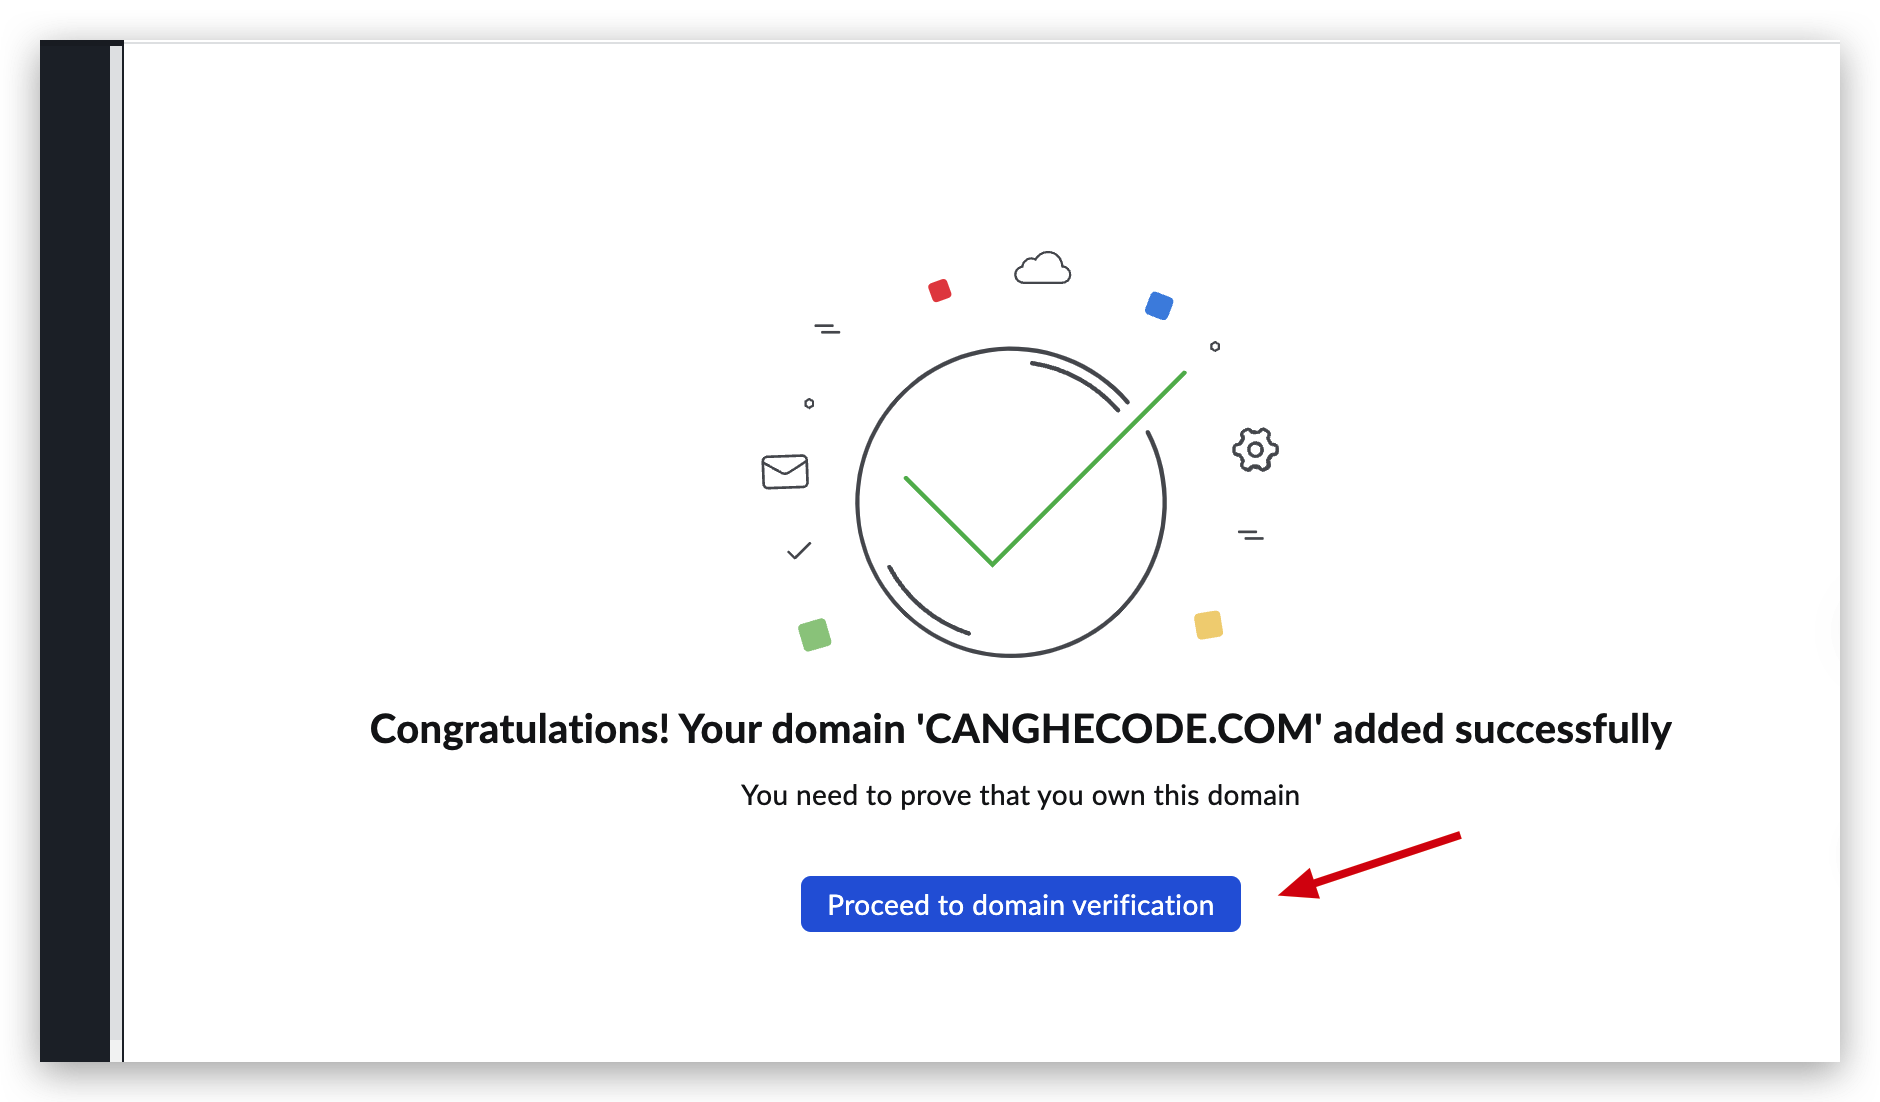1880x1102 pixels.
Task: Click the small ring dot near envelope
Action: point(809,404)
